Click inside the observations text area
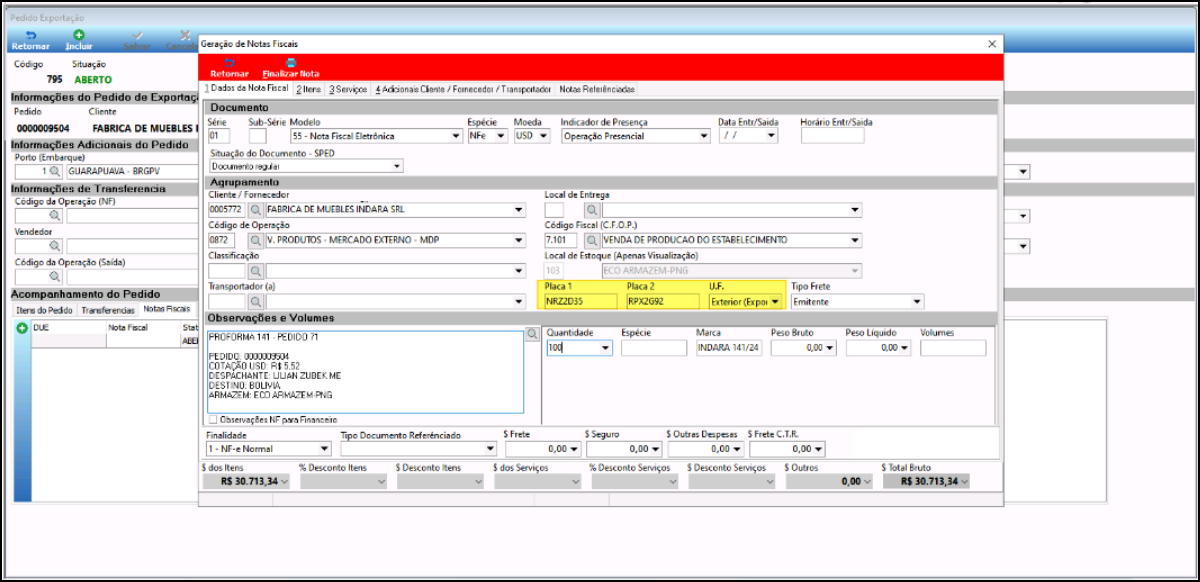Image resolution: width=1200 pixels, height=582 pixels. click(365, 370)
